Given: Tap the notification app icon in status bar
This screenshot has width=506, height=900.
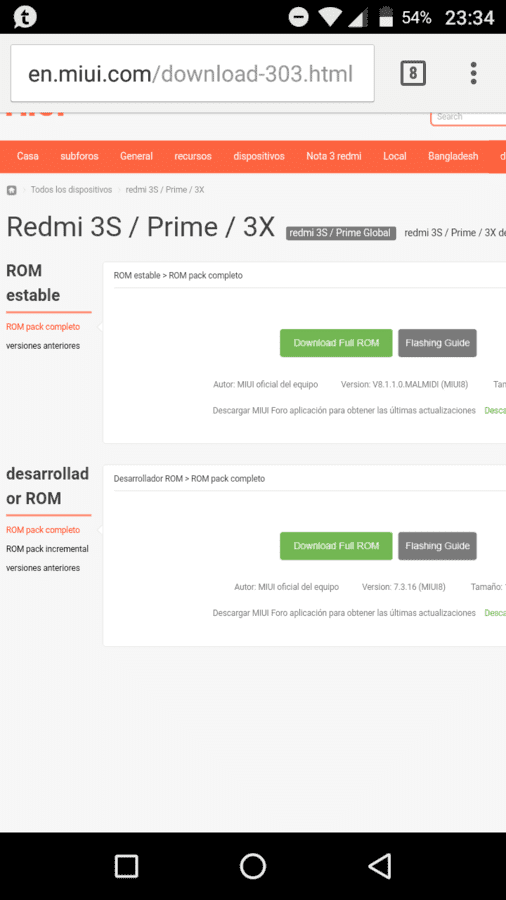Looking at the screenshot, I should (x=25, y=17).
